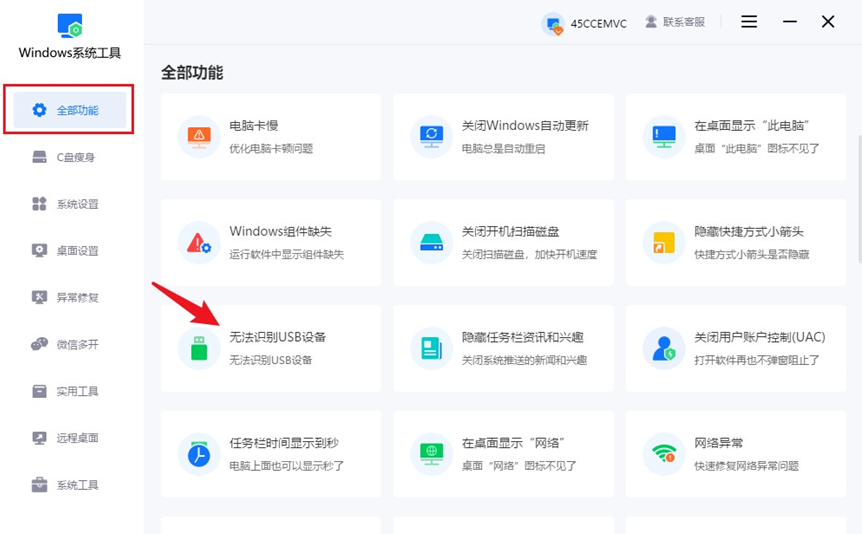Viewport: 862px width, 534px height.
Task: Click the disk icon beside C盘瘦身
Action: tap(39, 157)
